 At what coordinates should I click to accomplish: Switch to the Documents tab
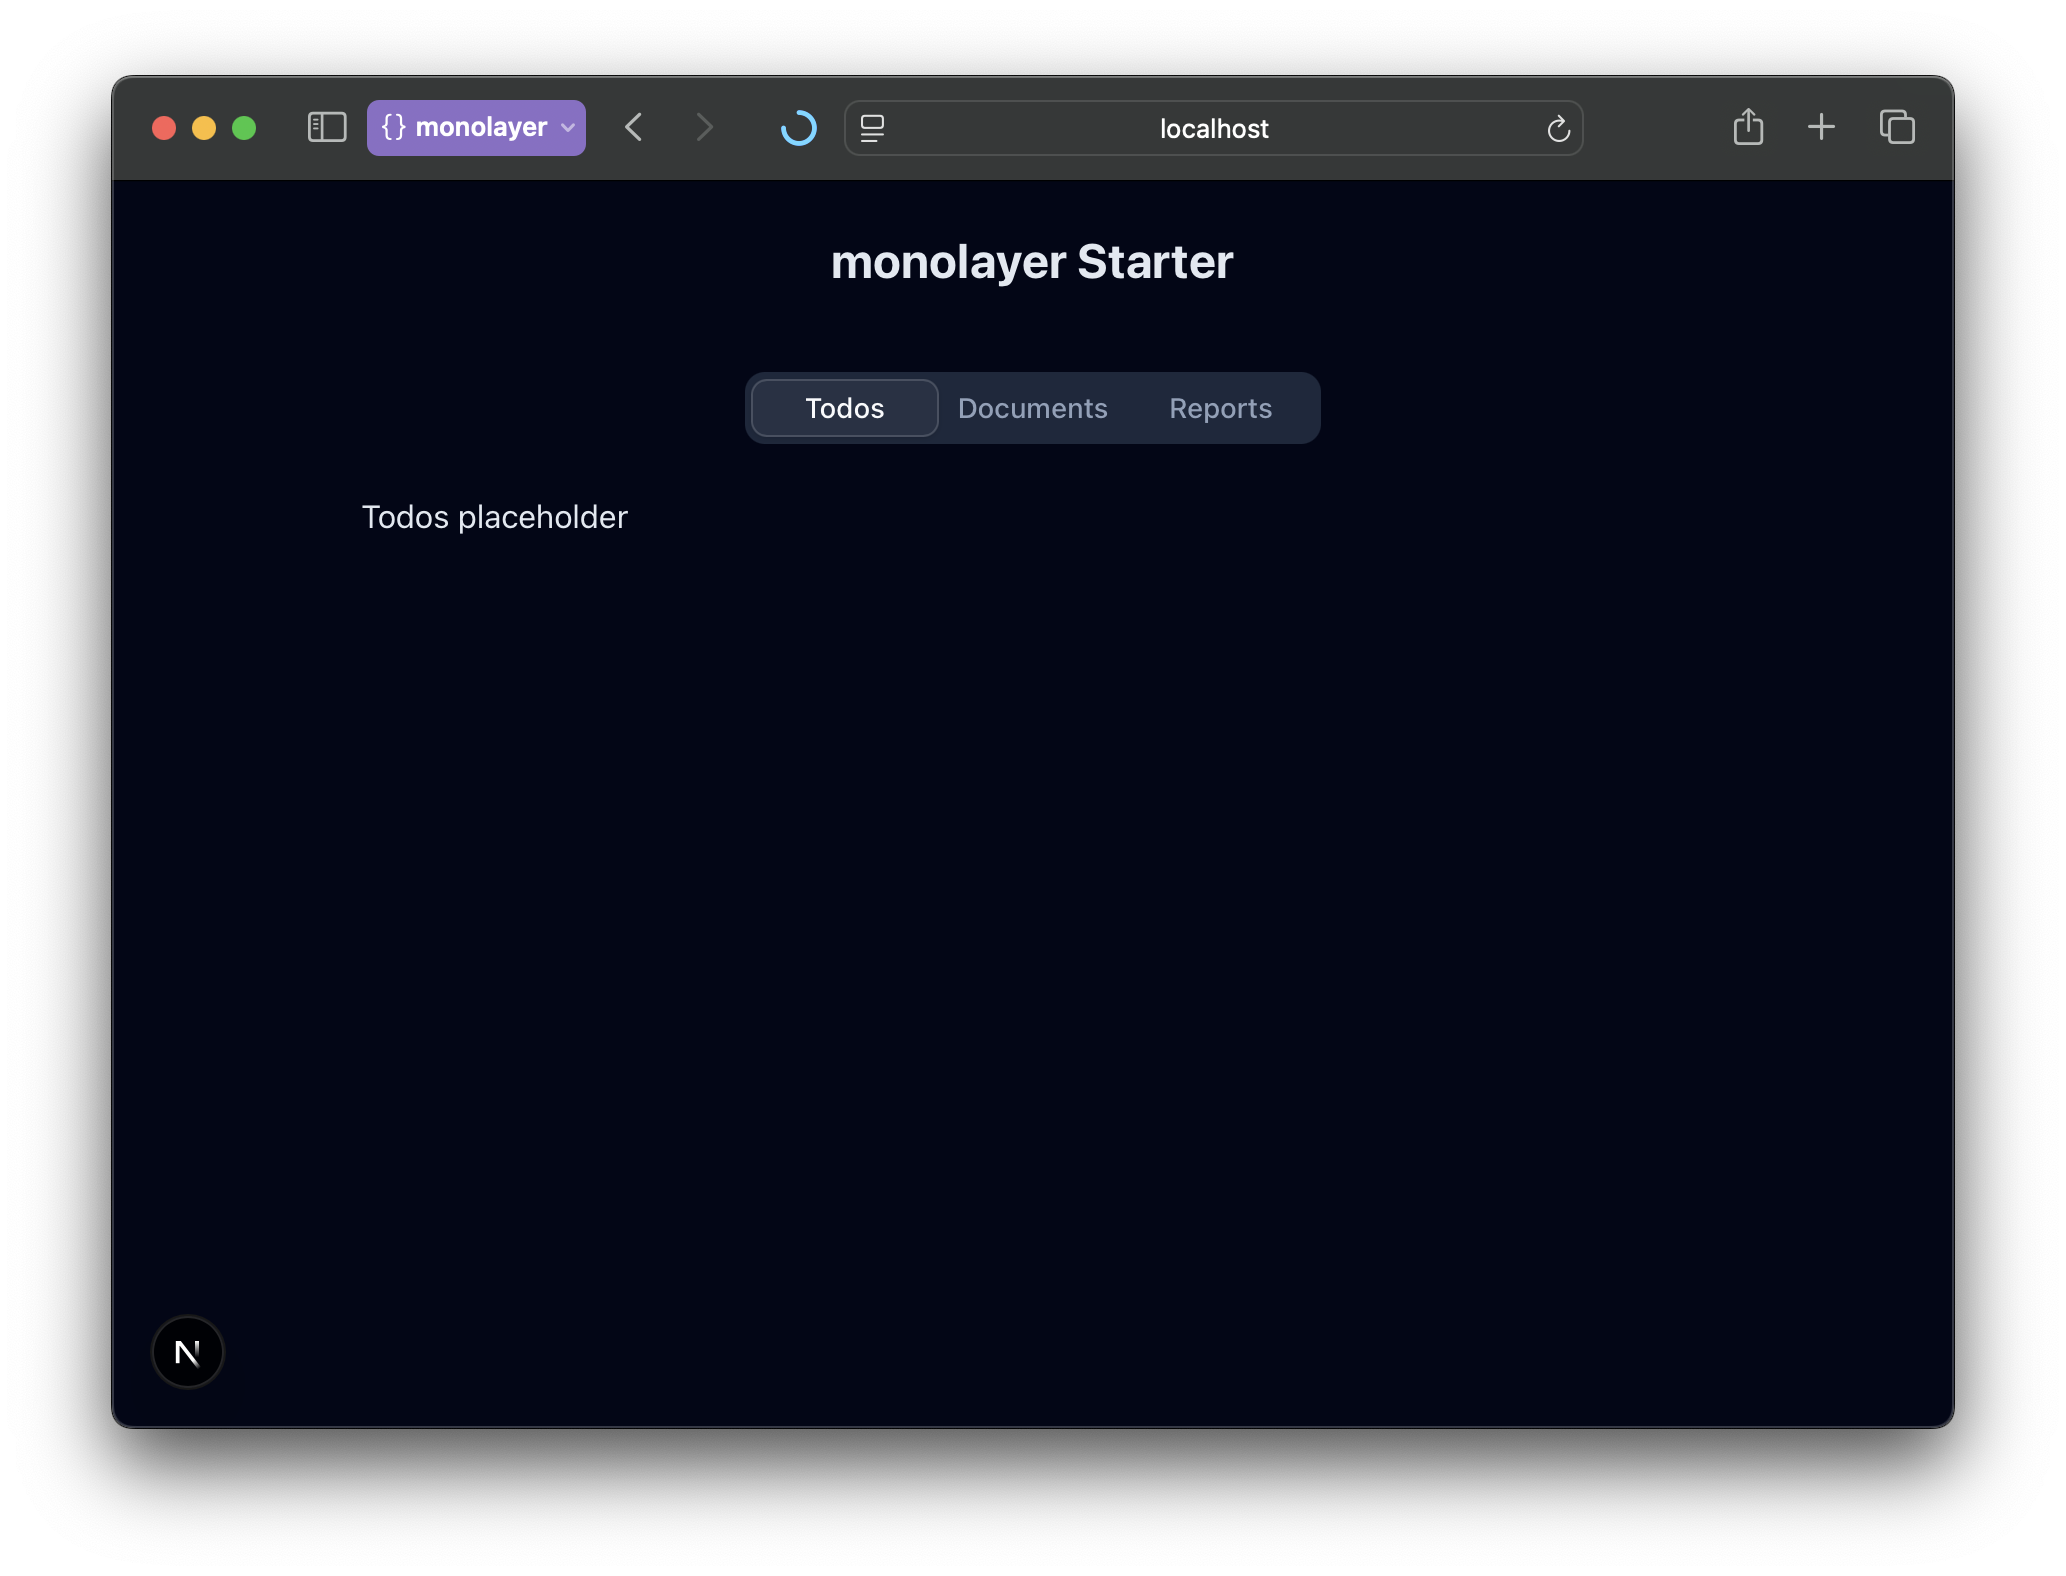(1032, 408)
